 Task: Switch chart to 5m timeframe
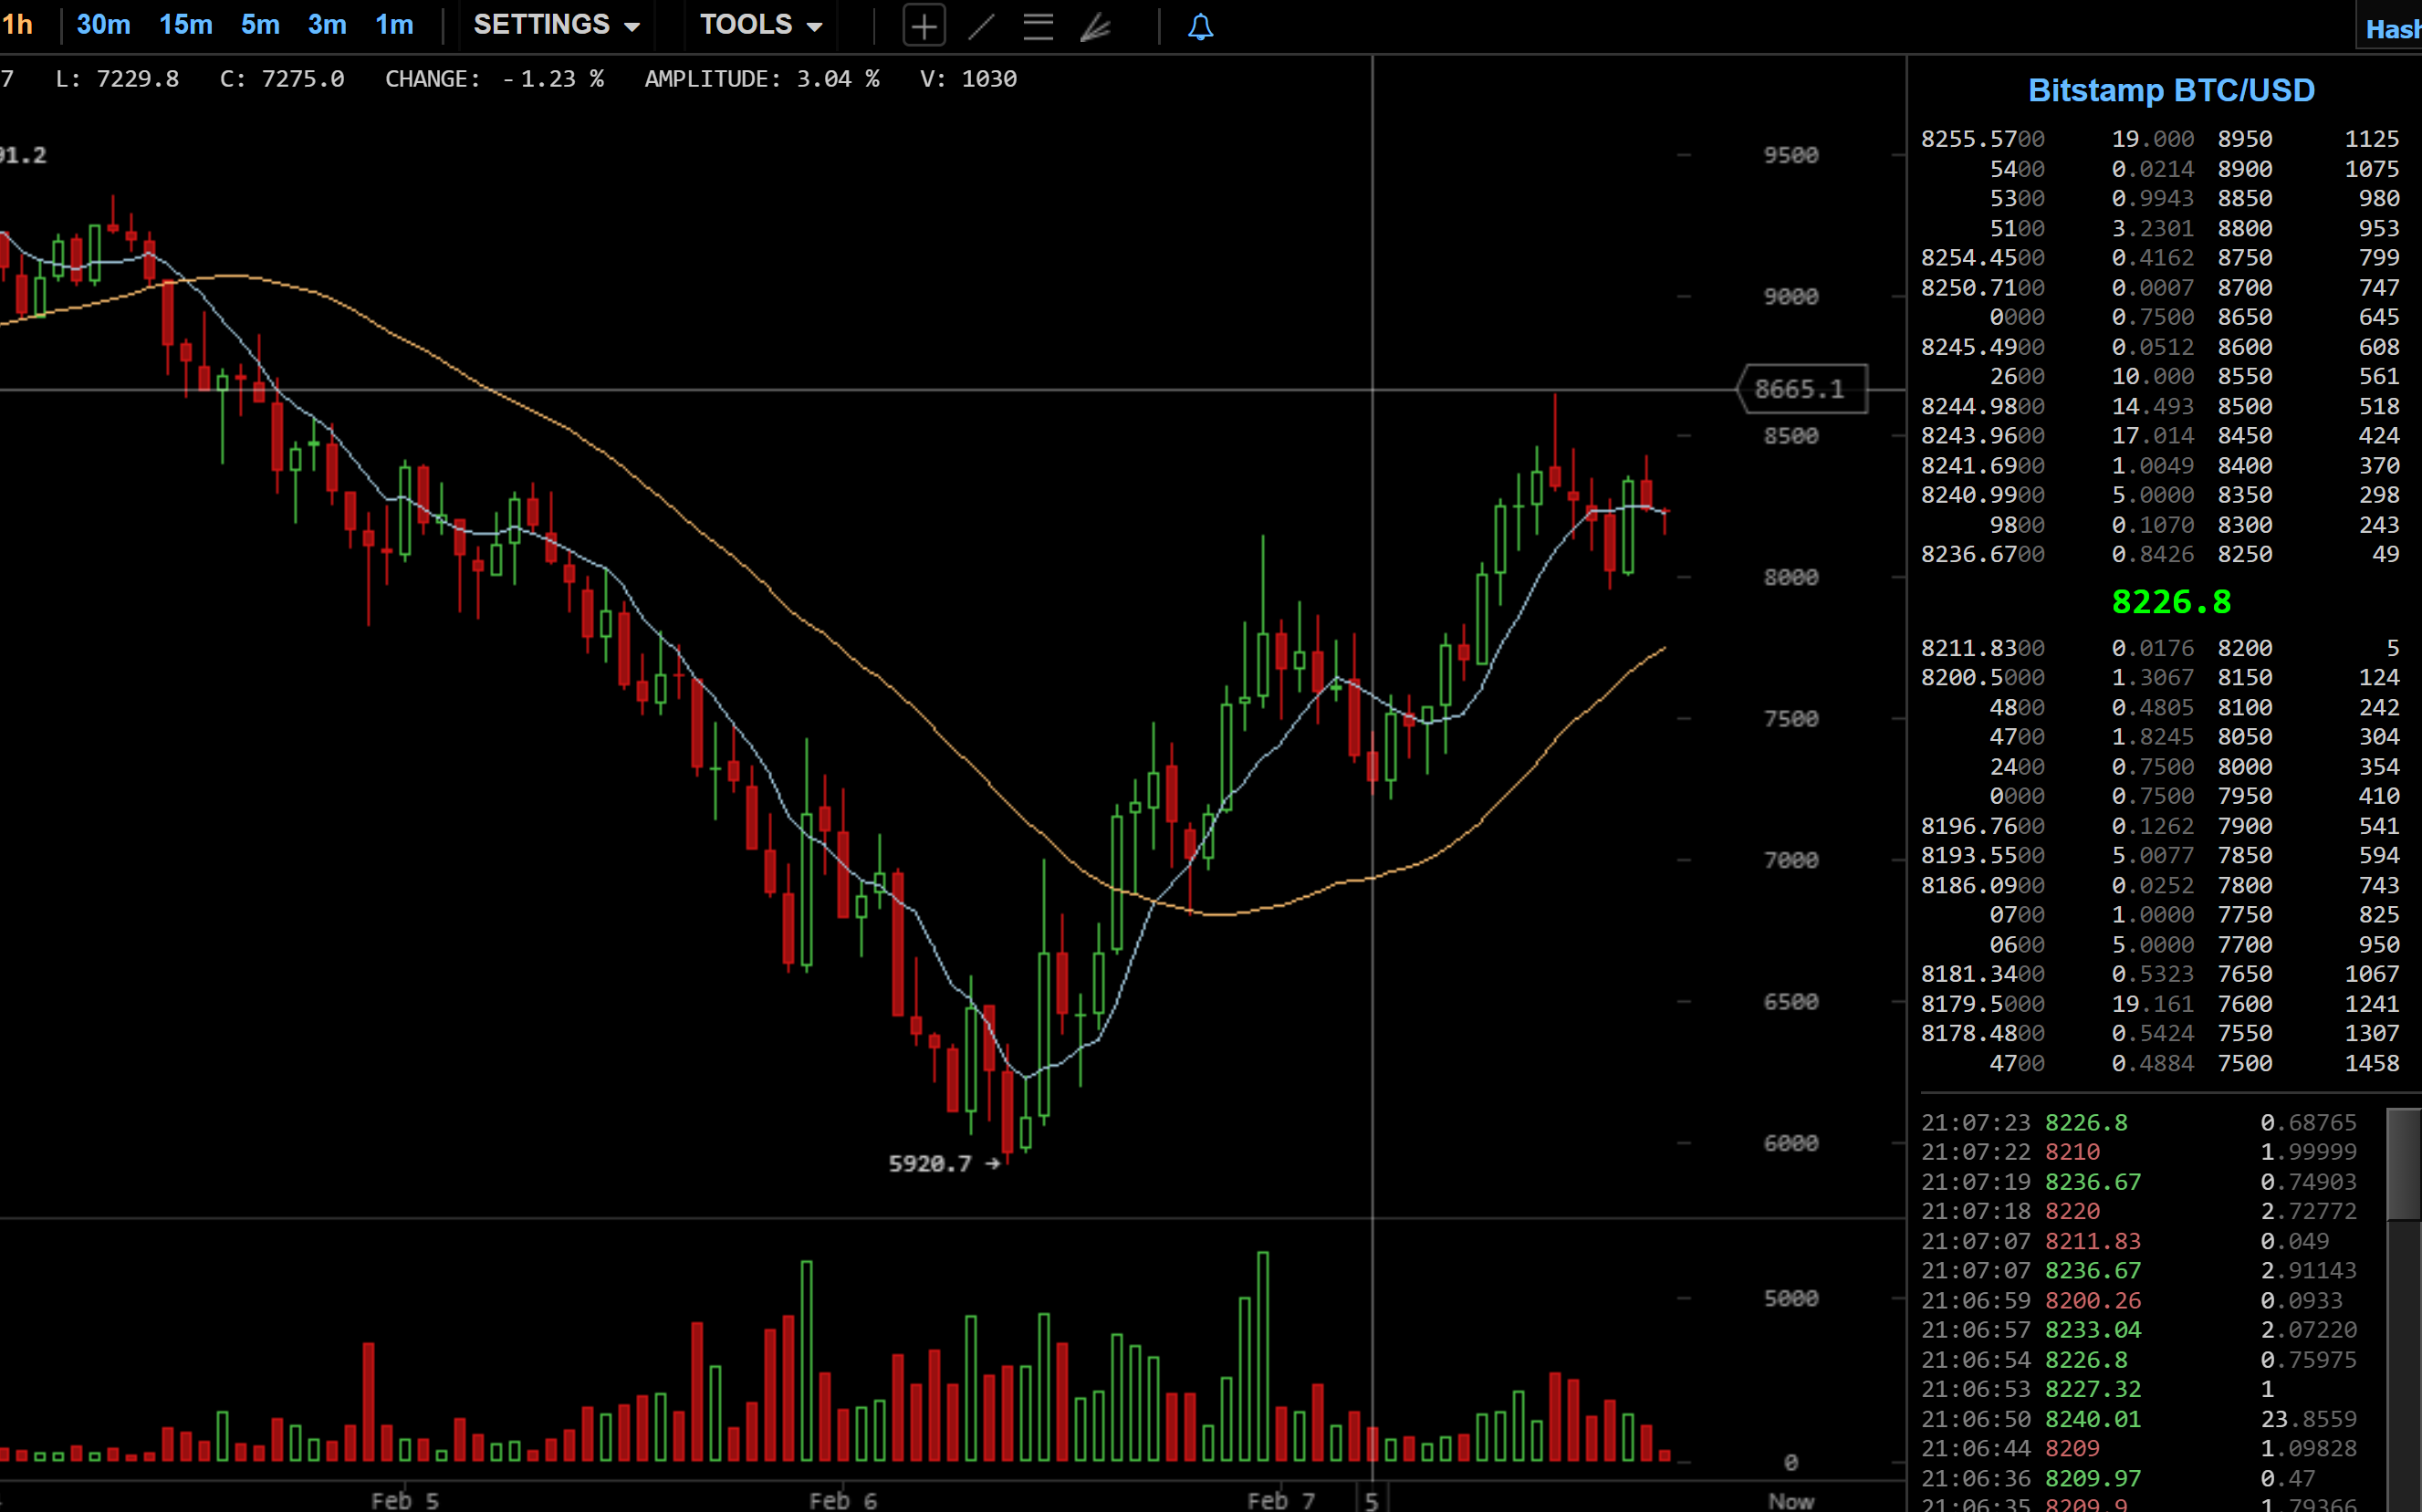260,24
